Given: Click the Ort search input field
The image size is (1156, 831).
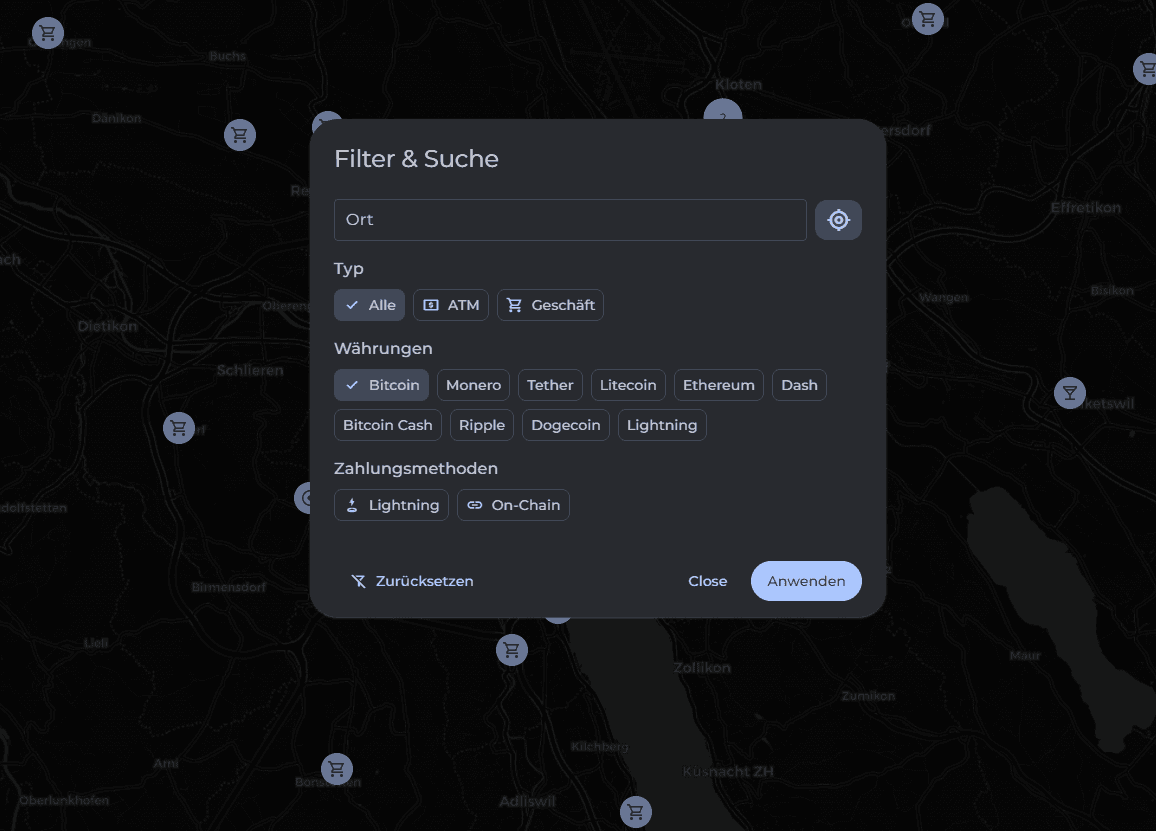Looking at the screenshot, I should (x=570, y=220).
